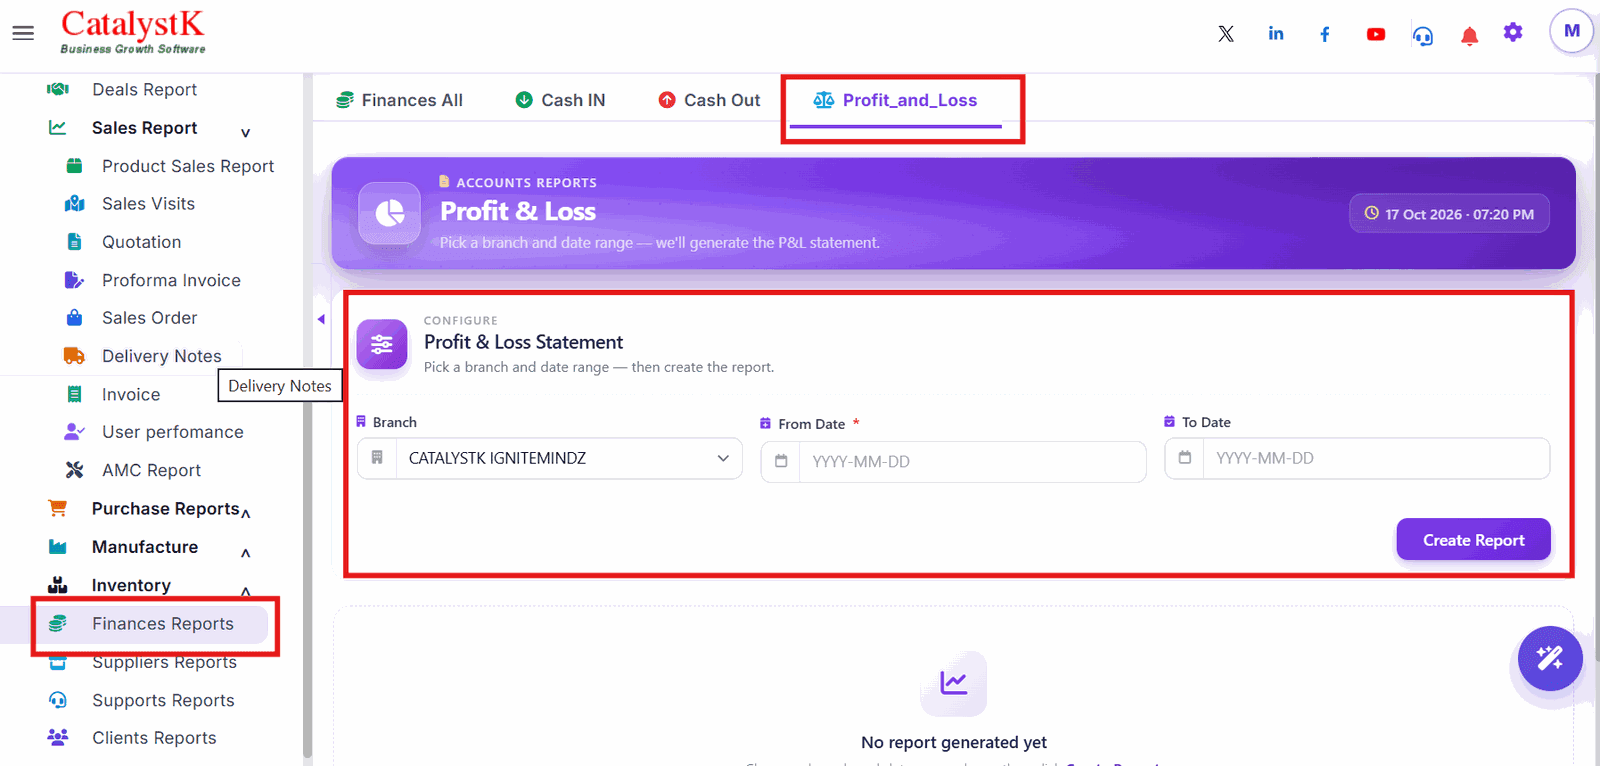The width and height of the screenshot is (1600, 766).
Task: Click the 'Profit & Loss Statement' heading
Action: [x=523, y=342]
